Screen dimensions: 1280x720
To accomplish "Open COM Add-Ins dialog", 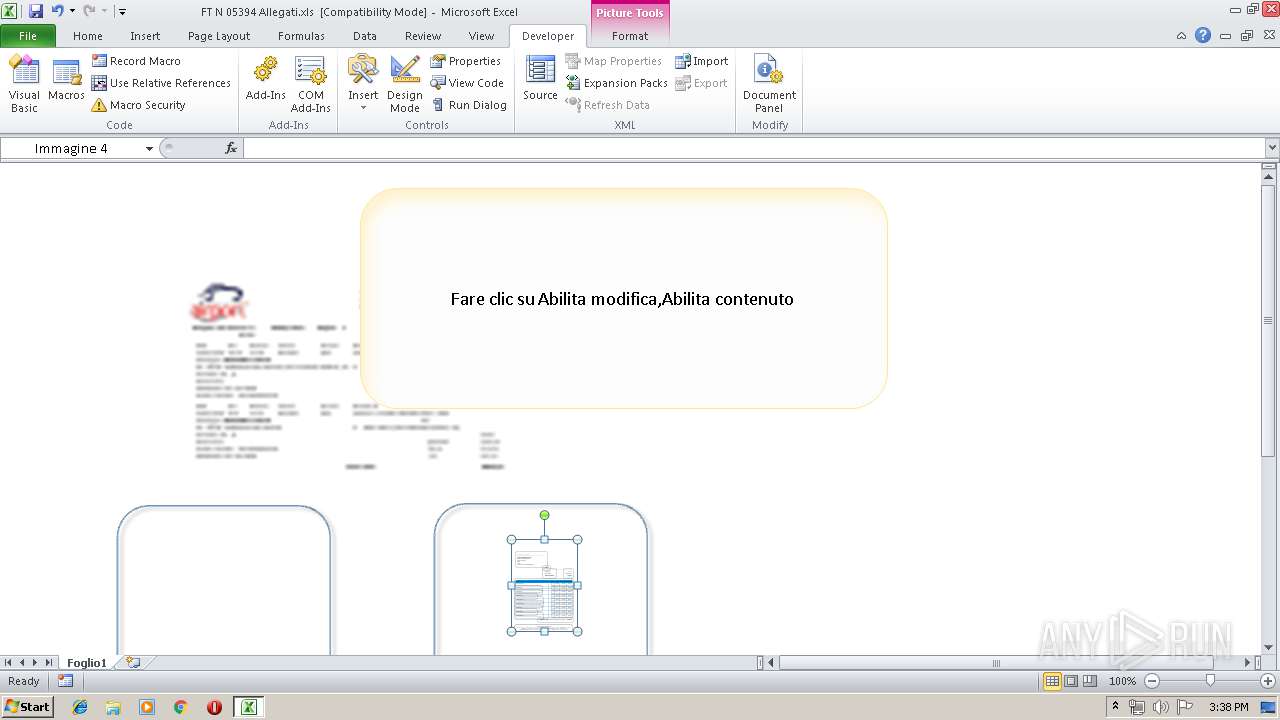I will (311, 84).
